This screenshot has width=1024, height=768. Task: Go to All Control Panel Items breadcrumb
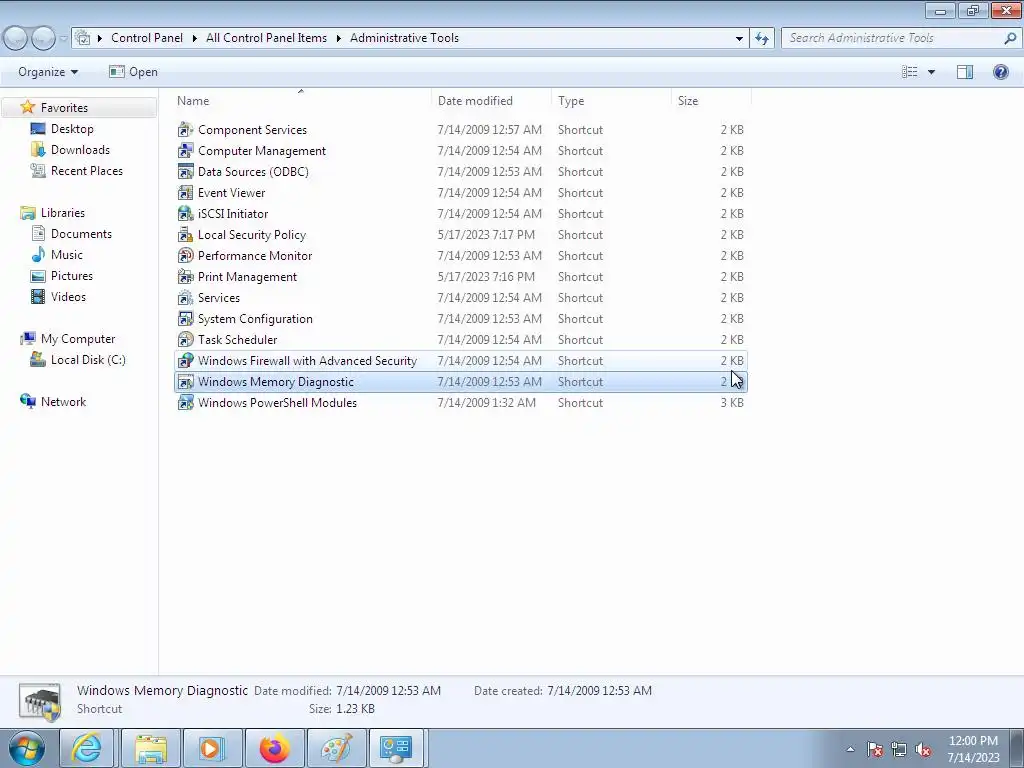click(266, 38)
